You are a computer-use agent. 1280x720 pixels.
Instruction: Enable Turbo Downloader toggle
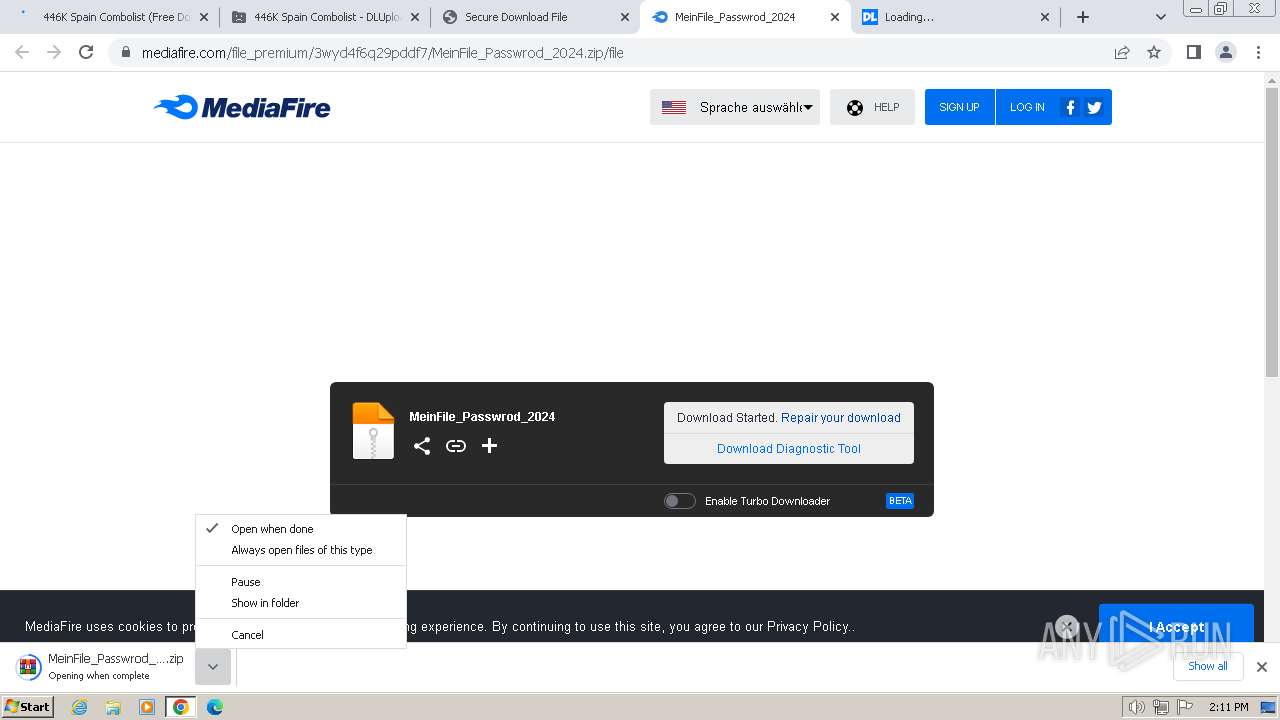point(680,501)
